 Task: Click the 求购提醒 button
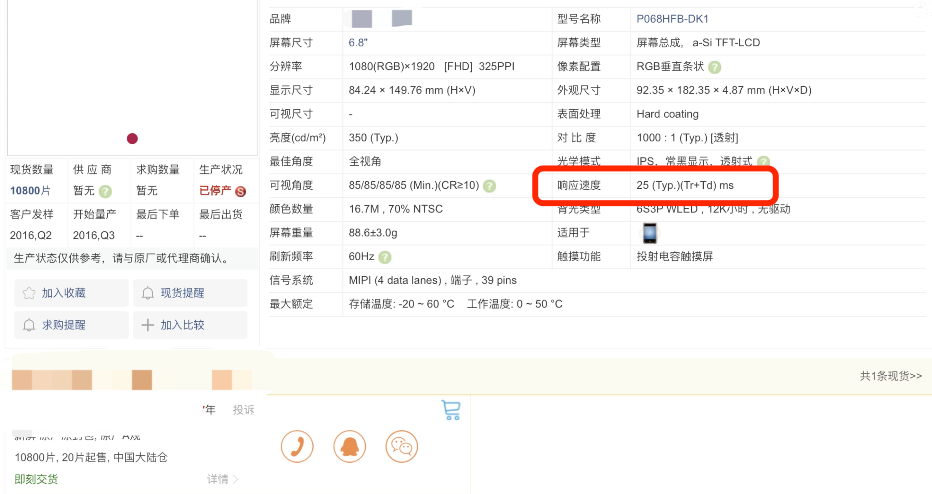click(x=71, y=325)
